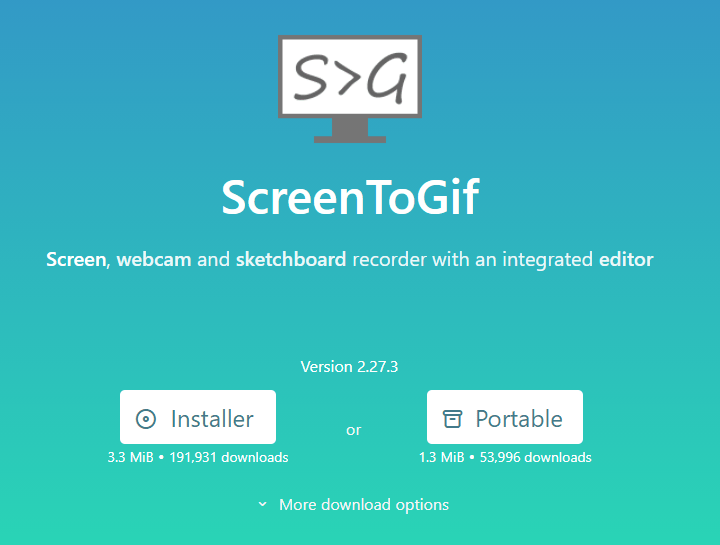Expand the chevron beside More download options
720x545 pixels.
point(263,504)
